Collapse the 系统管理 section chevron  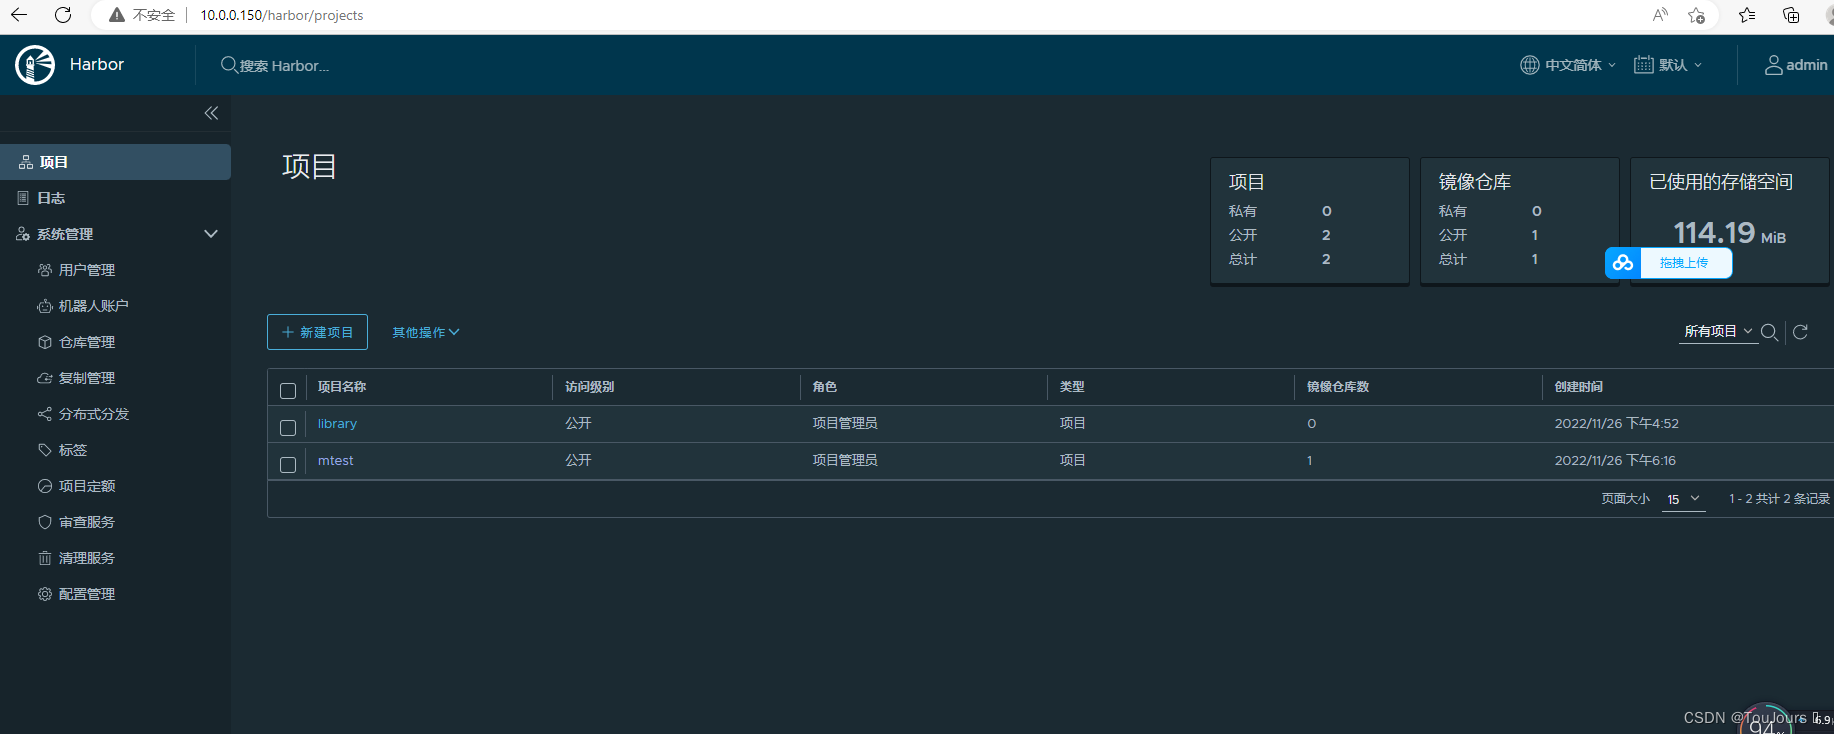click(211, 234)
